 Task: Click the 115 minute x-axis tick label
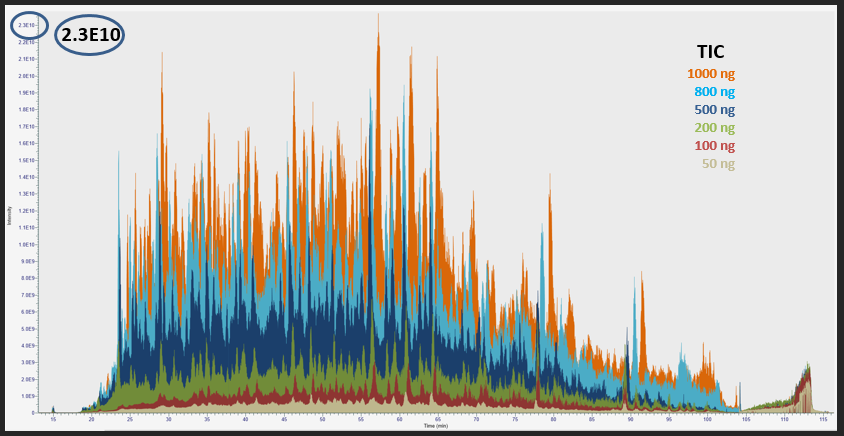tap(822, 418)
